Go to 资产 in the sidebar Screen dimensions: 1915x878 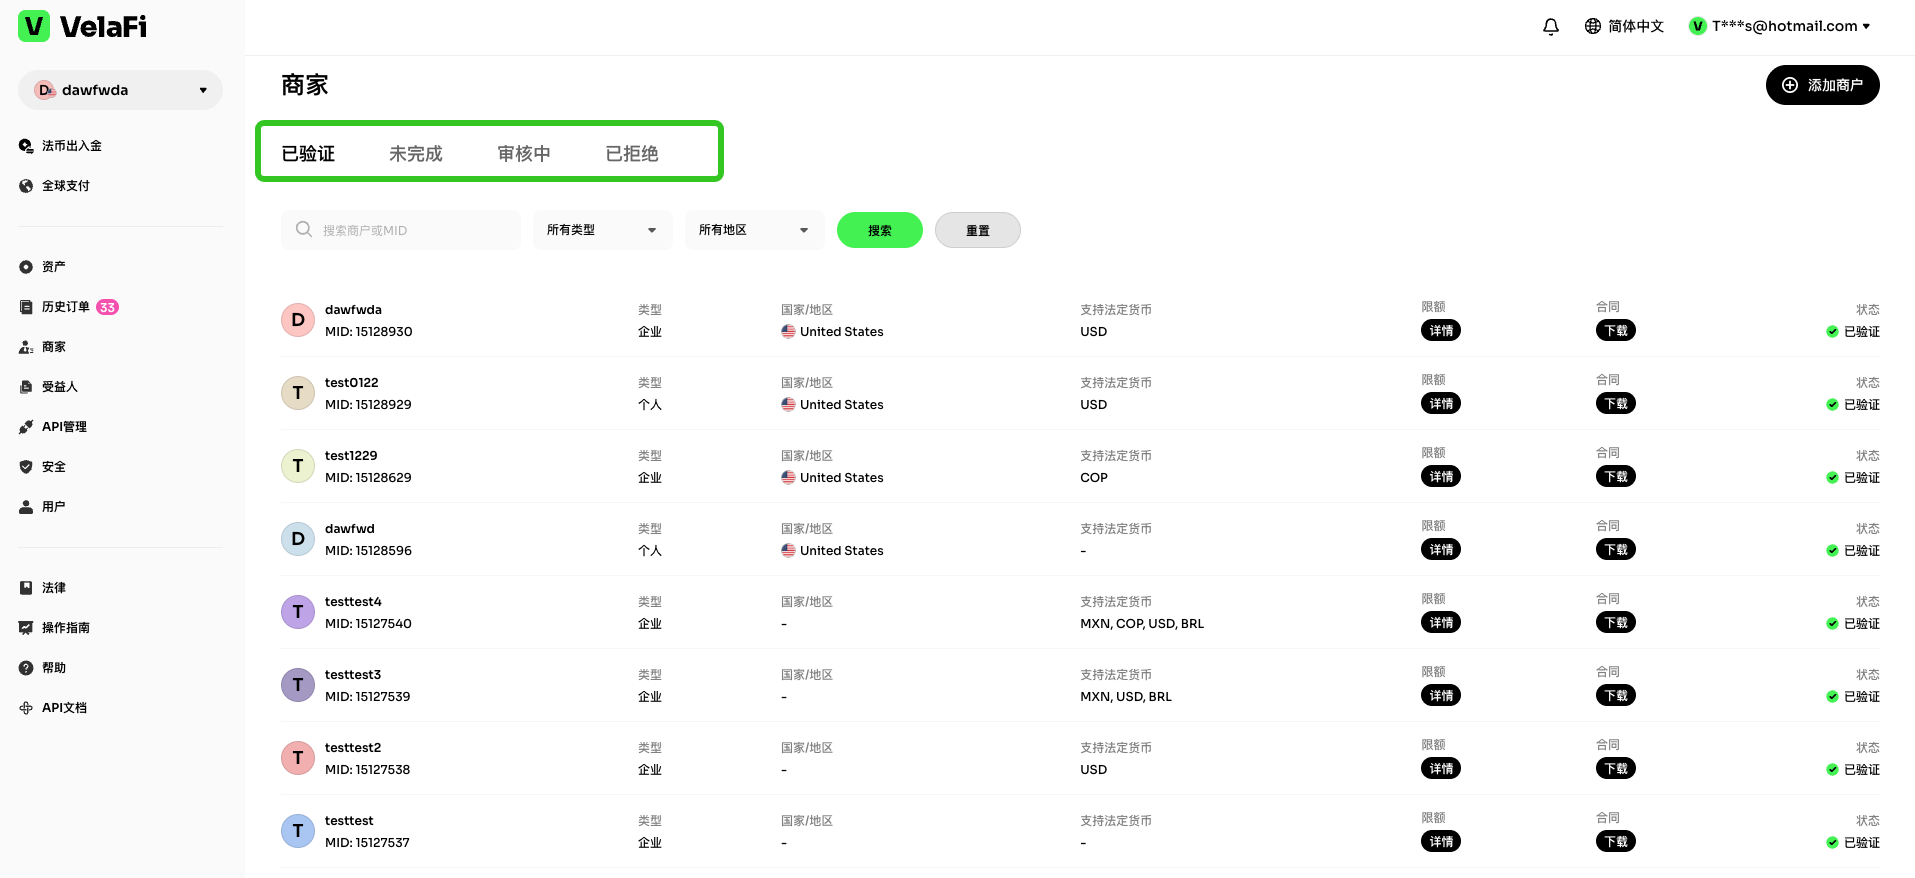[53, 267]
